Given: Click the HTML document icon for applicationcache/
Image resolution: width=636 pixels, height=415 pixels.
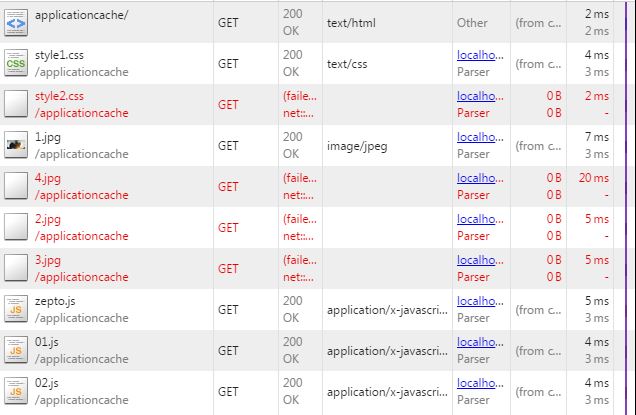Looking at the screenshot, I should coord(16,22).
